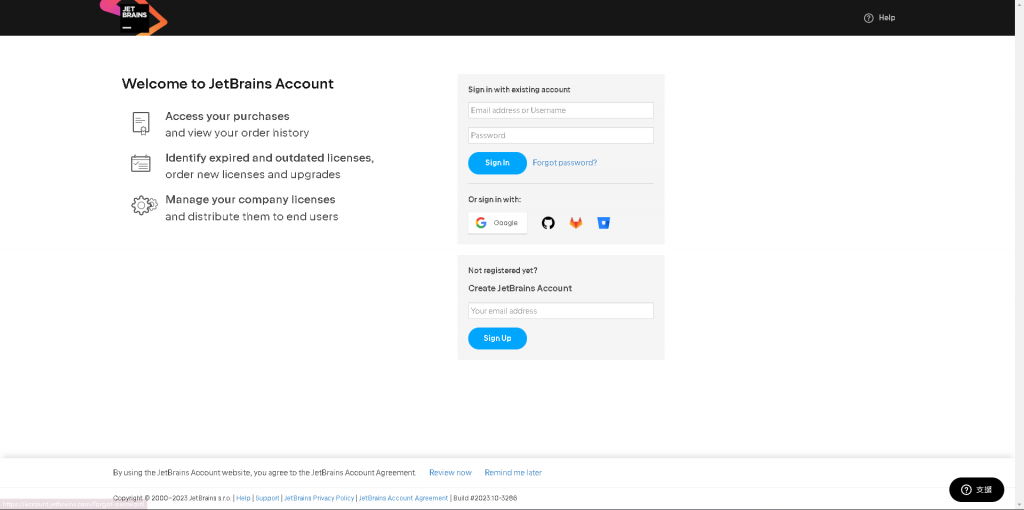The width and height of the screenshot is (1024, 510).
Task: Click the purchases document icon
Action: tap(141, 123)
